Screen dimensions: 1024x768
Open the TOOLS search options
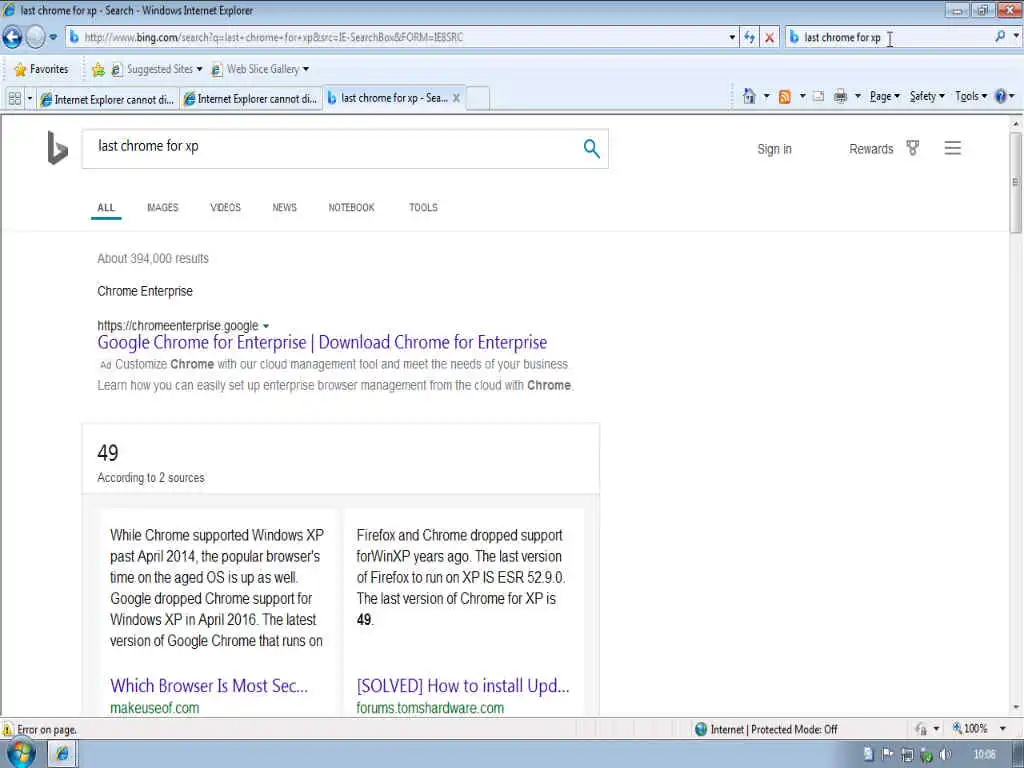click(x=423, y=208)
